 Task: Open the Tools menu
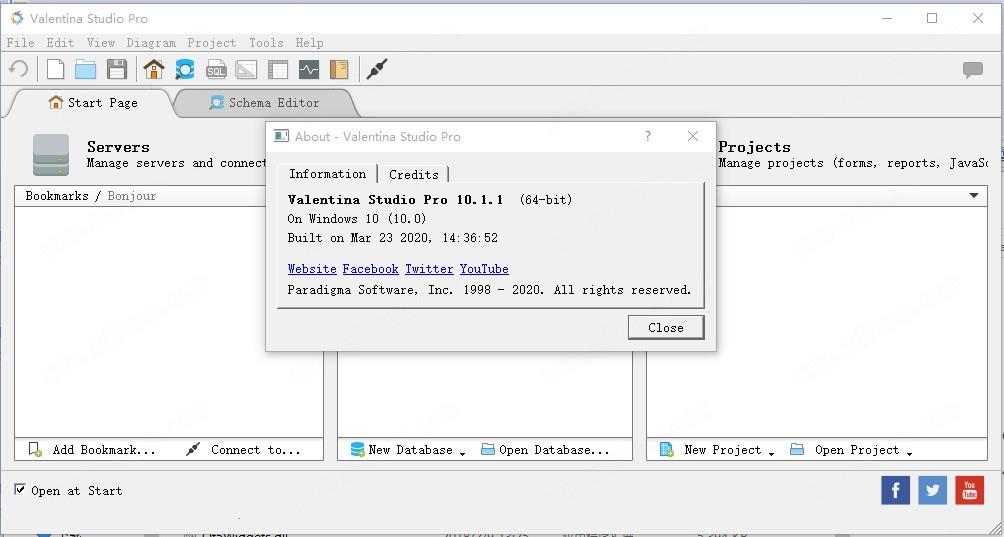click(266, 43)
